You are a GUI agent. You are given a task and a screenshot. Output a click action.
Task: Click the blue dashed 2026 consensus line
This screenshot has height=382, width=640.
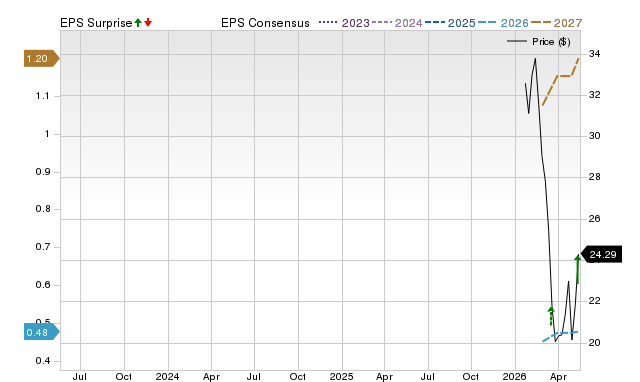point(560,336)
